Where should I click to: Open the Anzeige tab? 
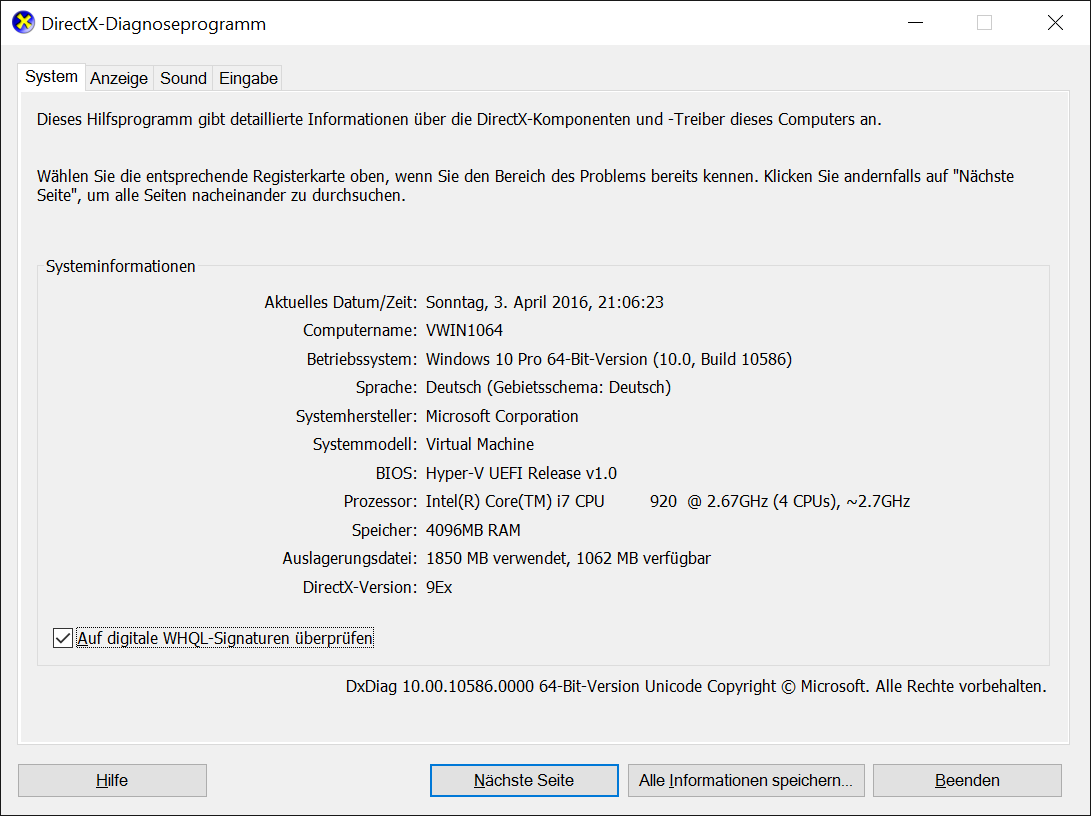coord(119,78)
